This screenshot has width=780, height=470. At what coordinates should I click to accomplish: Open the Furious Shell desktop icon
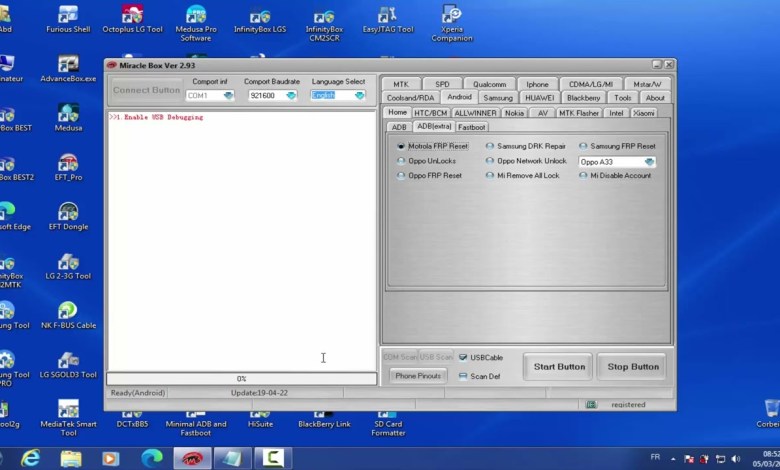pos(68,17)
